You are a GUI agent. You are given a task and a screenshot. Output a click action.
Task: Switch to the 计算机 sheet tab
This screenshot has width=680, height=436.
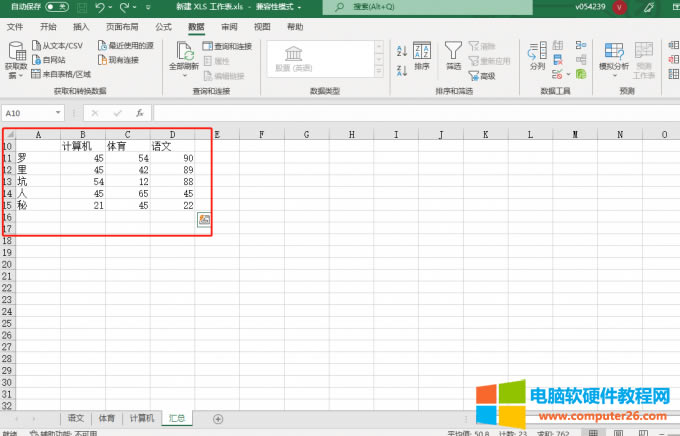tap(141, 418)
